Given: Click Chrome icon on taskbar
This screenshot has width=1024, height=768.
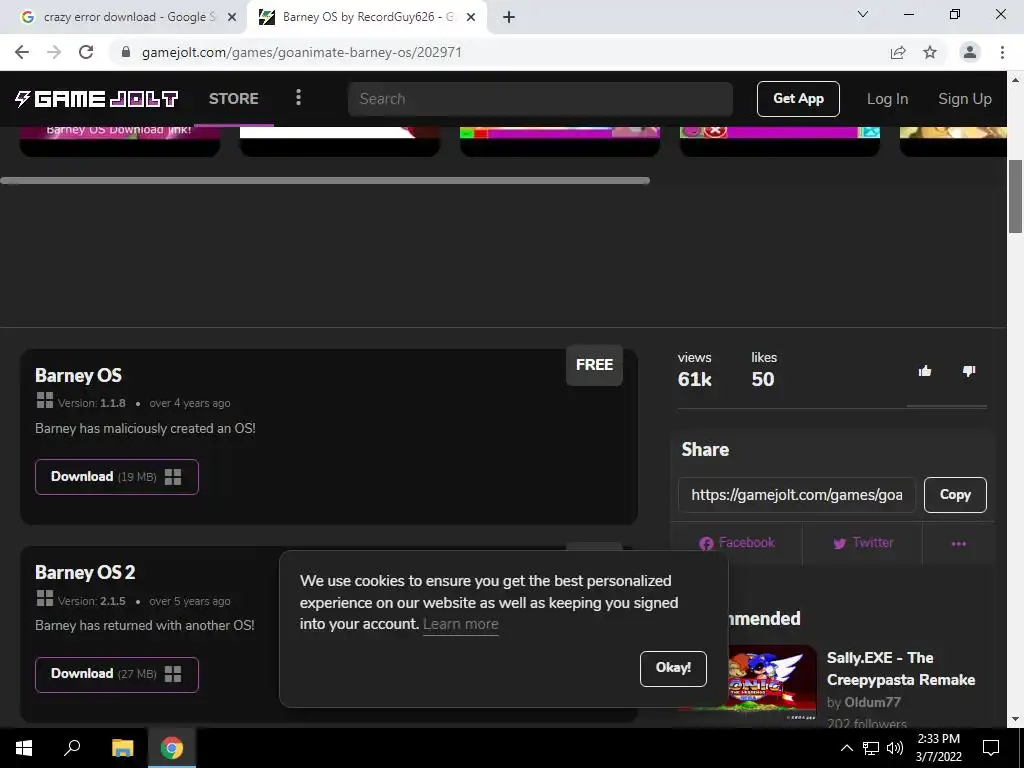Looking at the screenshot, I should pos(172,748).
